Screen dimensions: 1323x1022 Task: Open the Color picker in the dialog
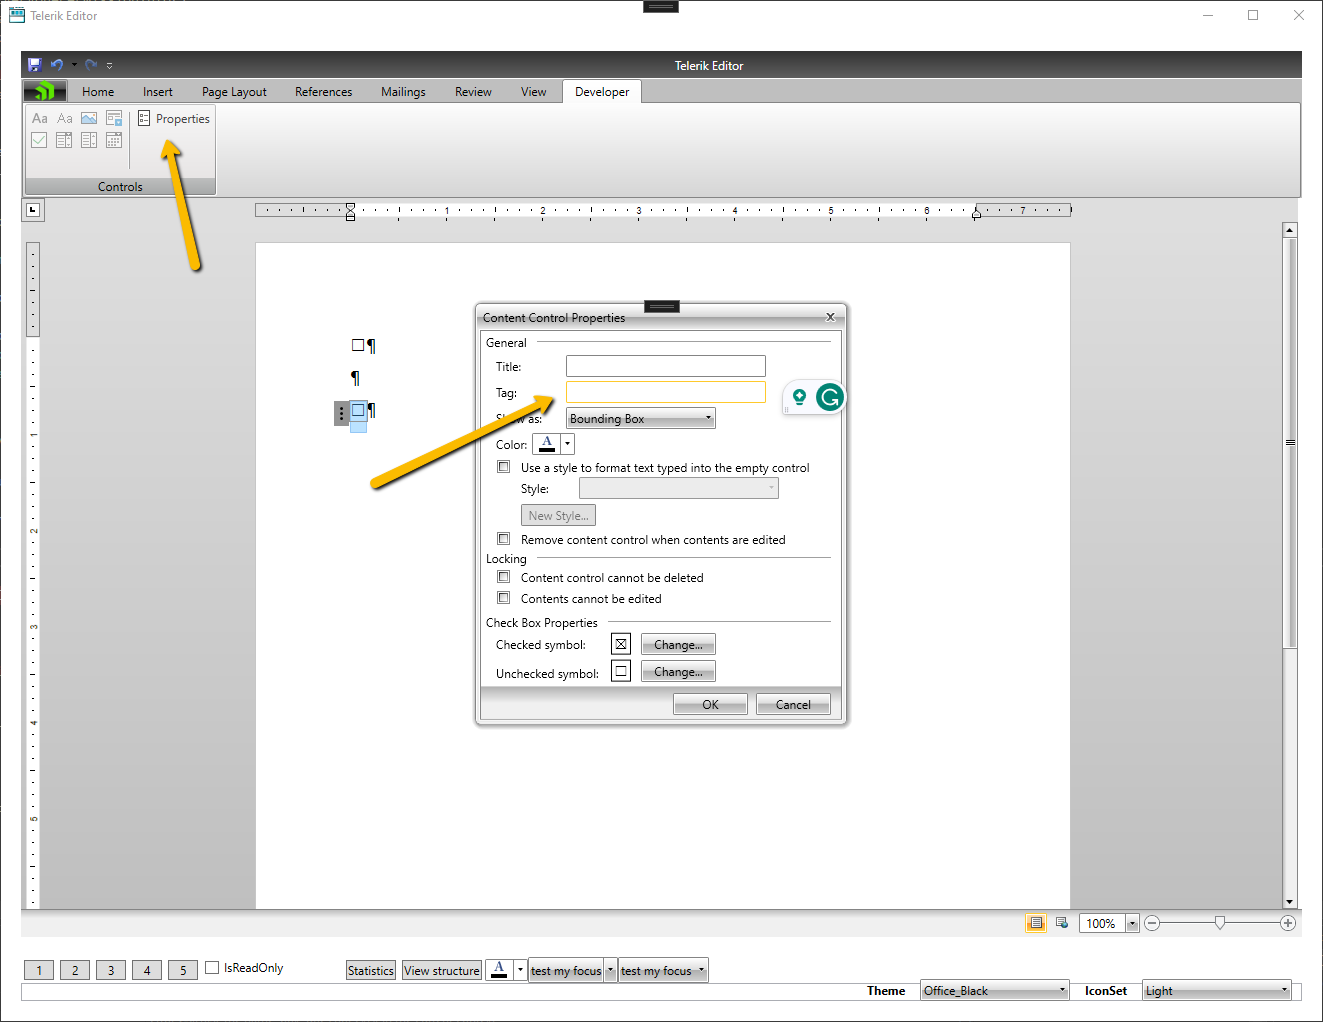(567, 444)
